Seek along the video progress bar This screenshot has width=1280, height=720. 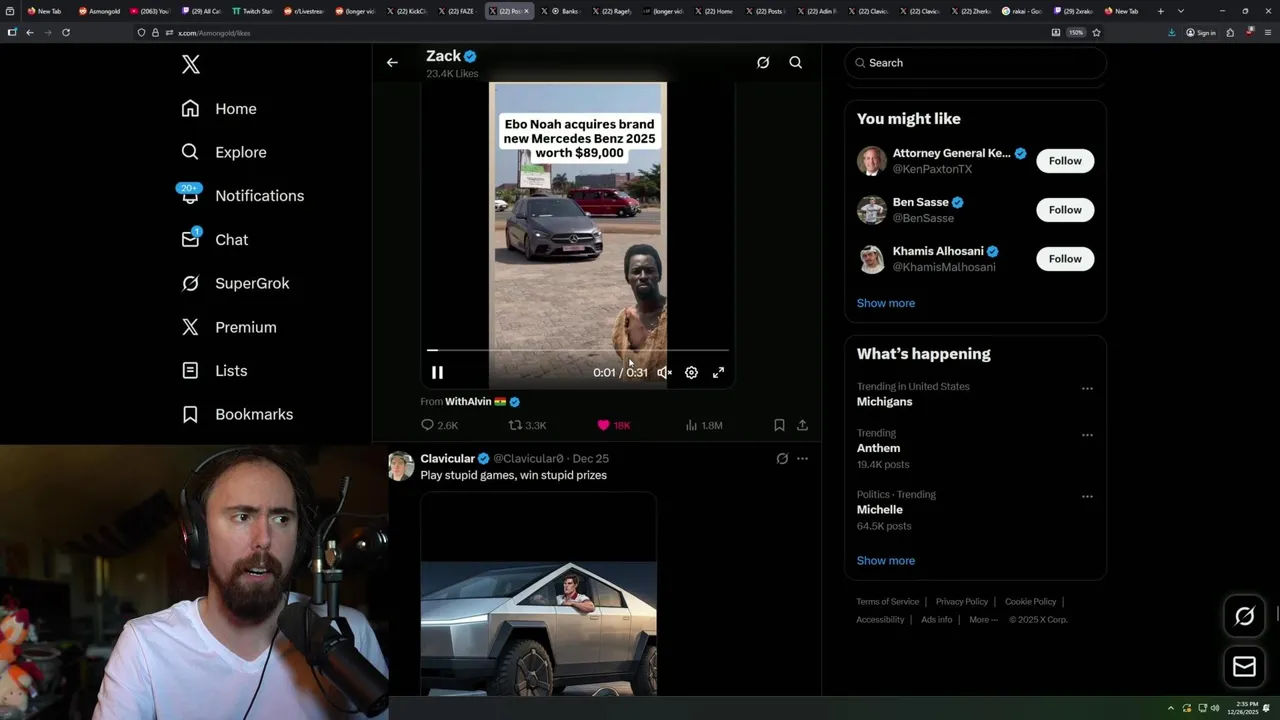click(x=578, y=350)
